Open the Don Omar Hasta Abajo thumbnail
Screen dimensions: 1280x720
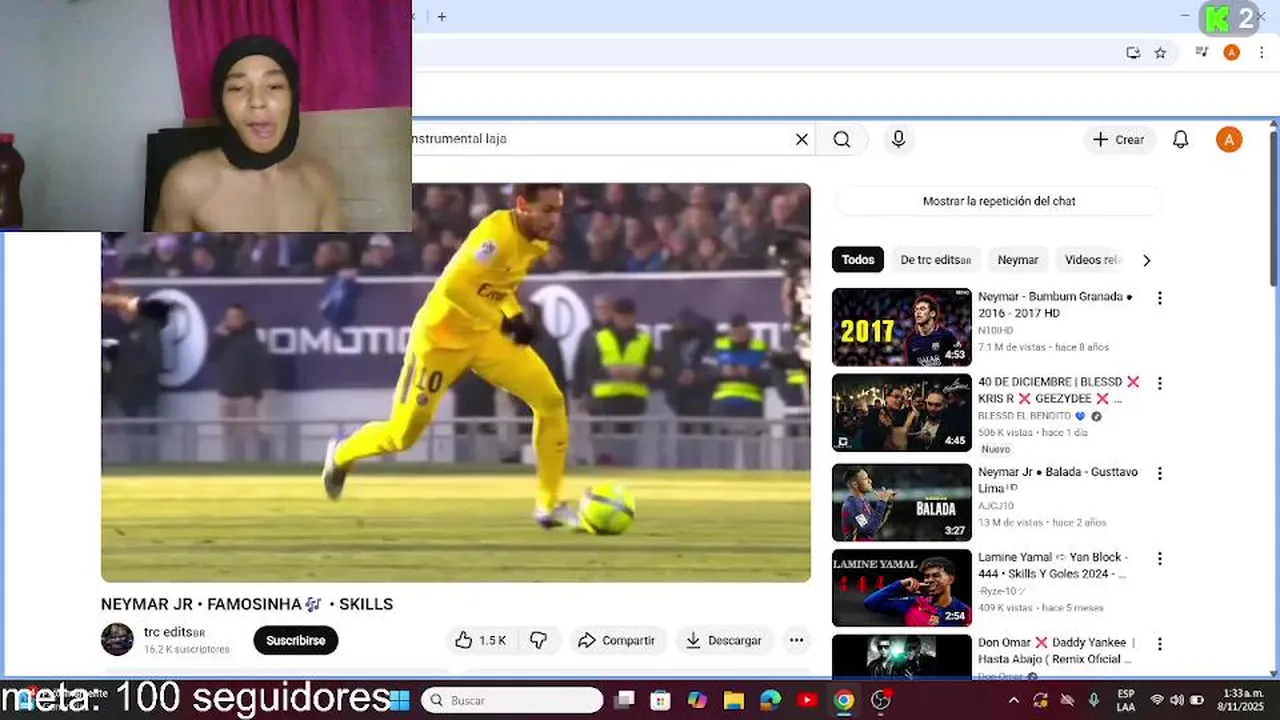pyautogui.click(x=902, y=657)
